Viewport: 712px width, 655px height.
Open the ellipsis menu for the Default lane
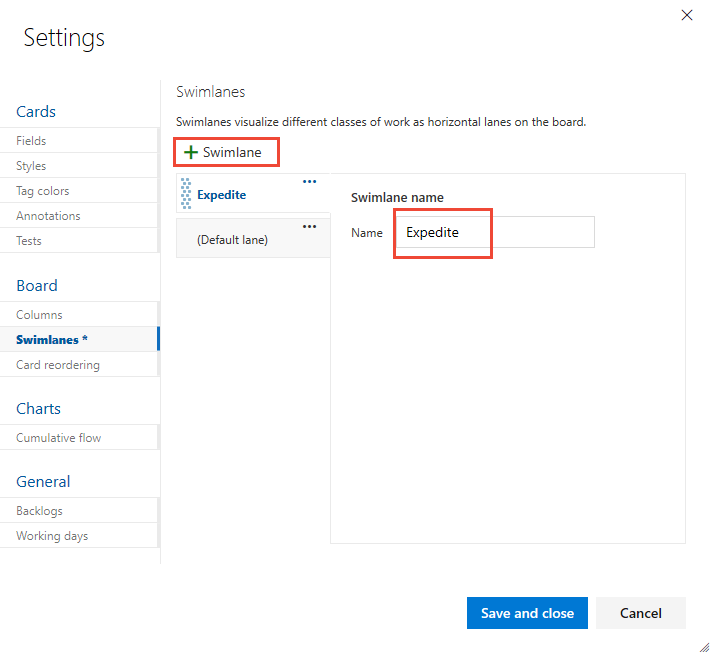(309, 226)
